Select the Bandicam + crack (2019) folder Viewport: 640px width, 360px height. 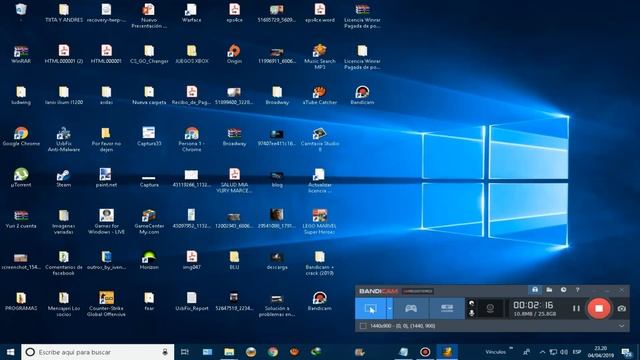coord(320,263)
